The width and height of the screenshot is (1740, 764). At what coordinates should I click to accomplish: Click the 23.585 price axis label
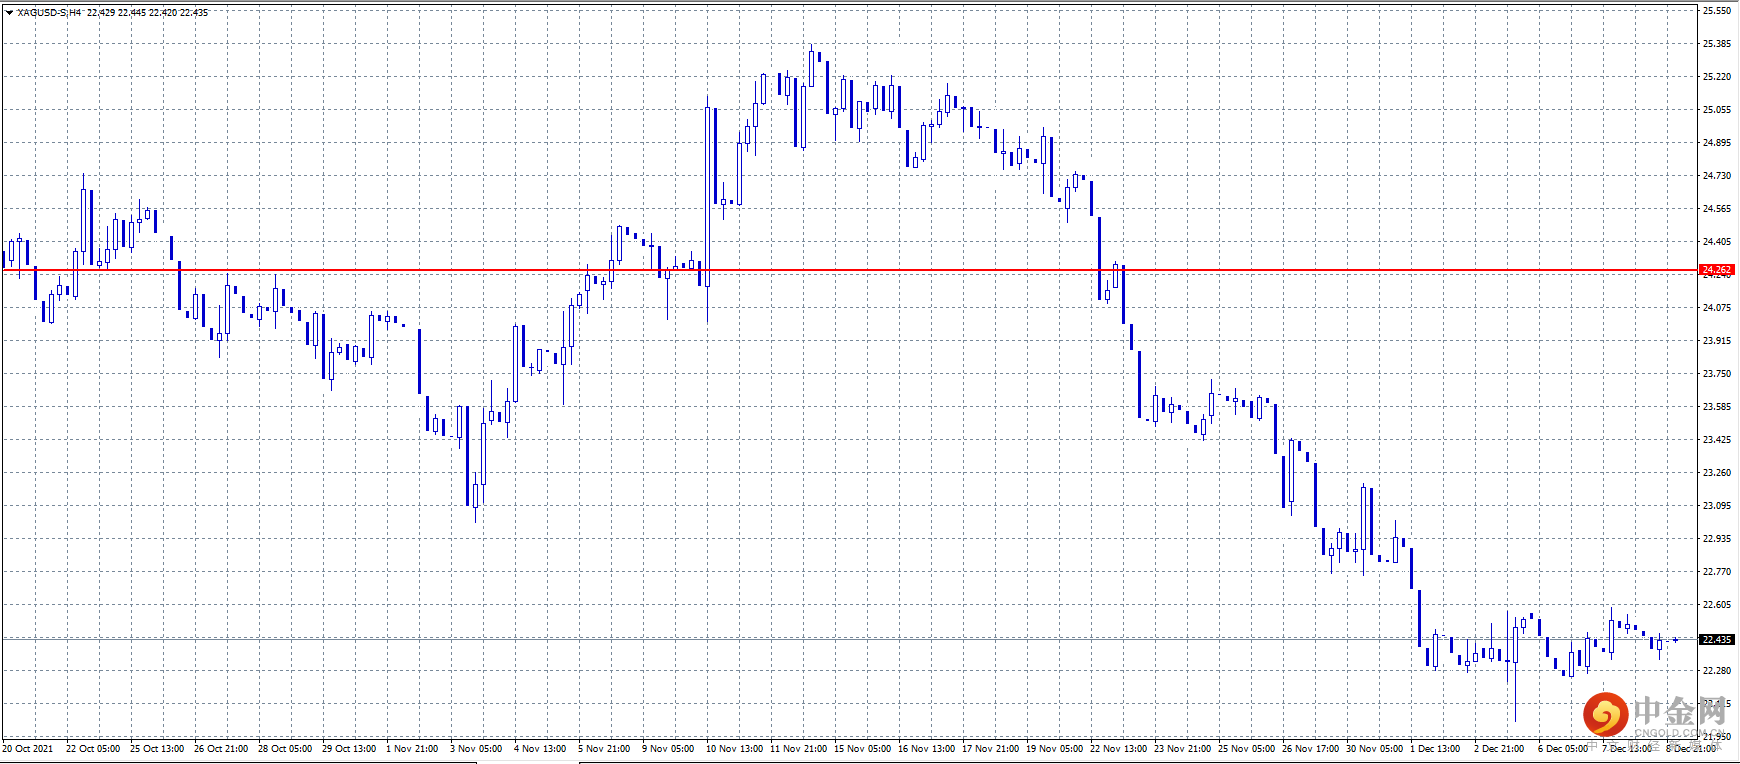[1717, 407]
